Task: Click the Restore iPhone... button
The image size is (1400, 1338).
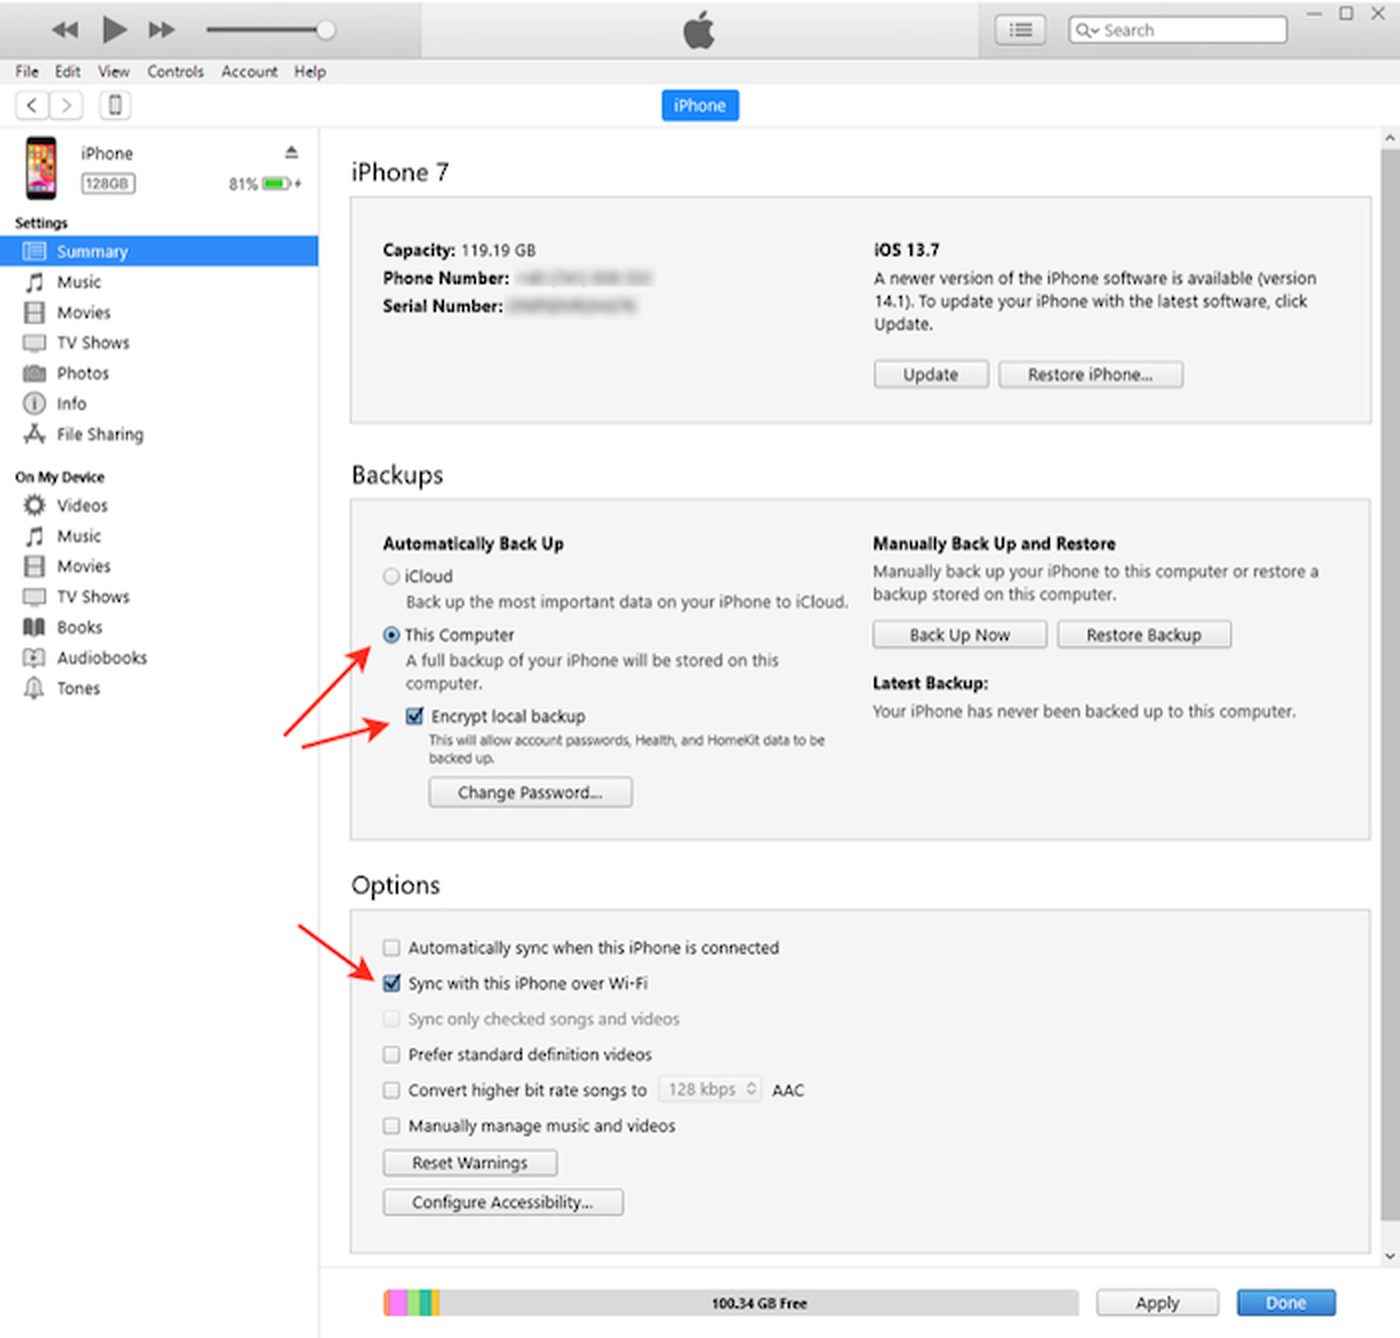Action: point(1090,375)
